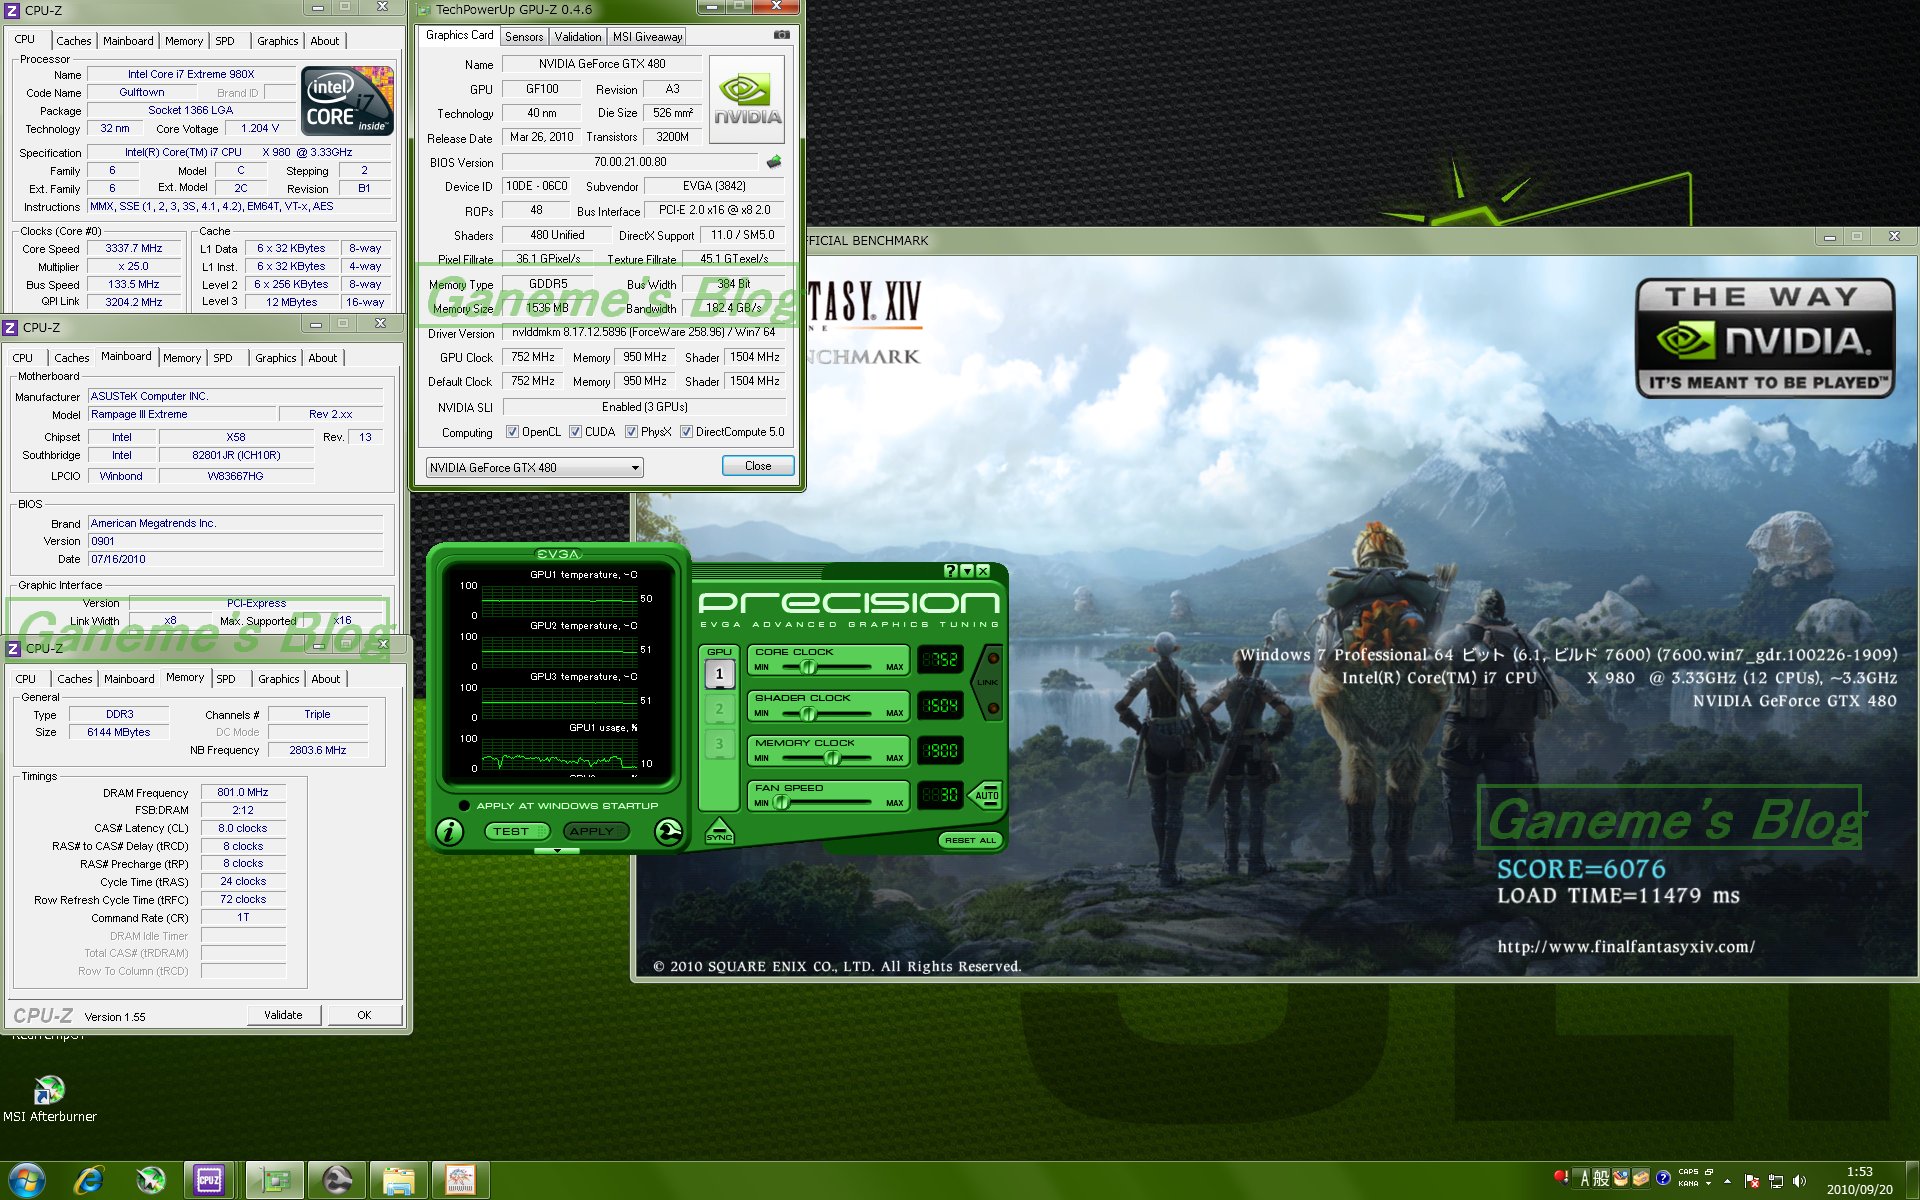Image resolution: width=1920 pixels, height=1200 pixels.
Task: Open Precision help question mark icon
Action: coord(950,571)
